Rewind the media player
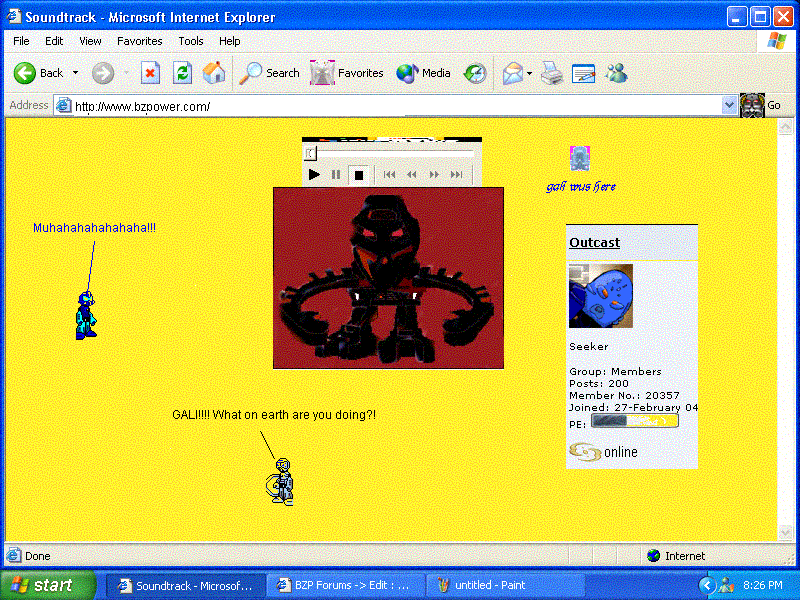 coord(412,175)
